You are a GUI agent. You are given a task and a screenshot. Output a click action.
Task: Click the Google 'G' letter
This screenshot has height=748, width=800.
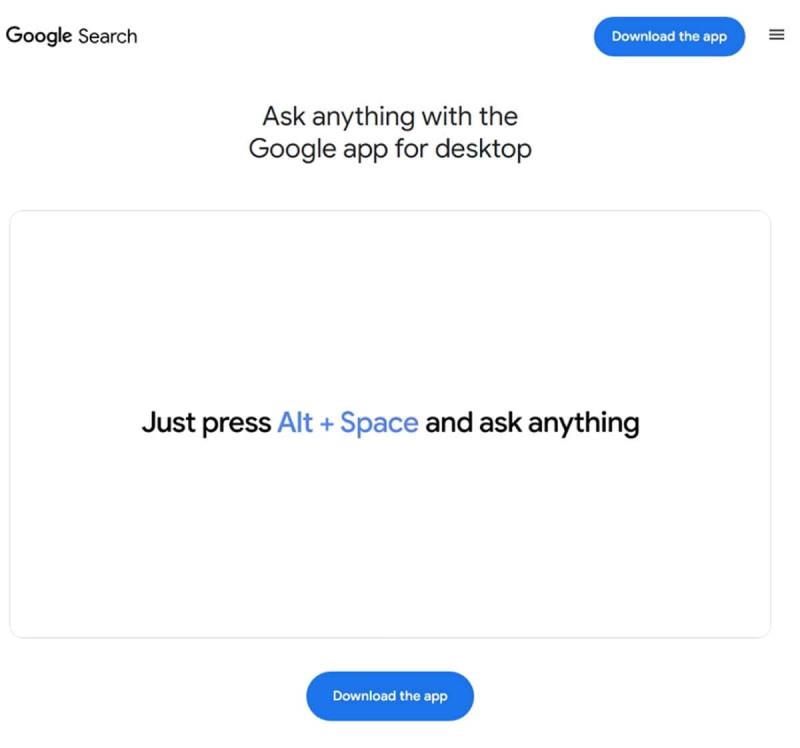coord(14,35)
